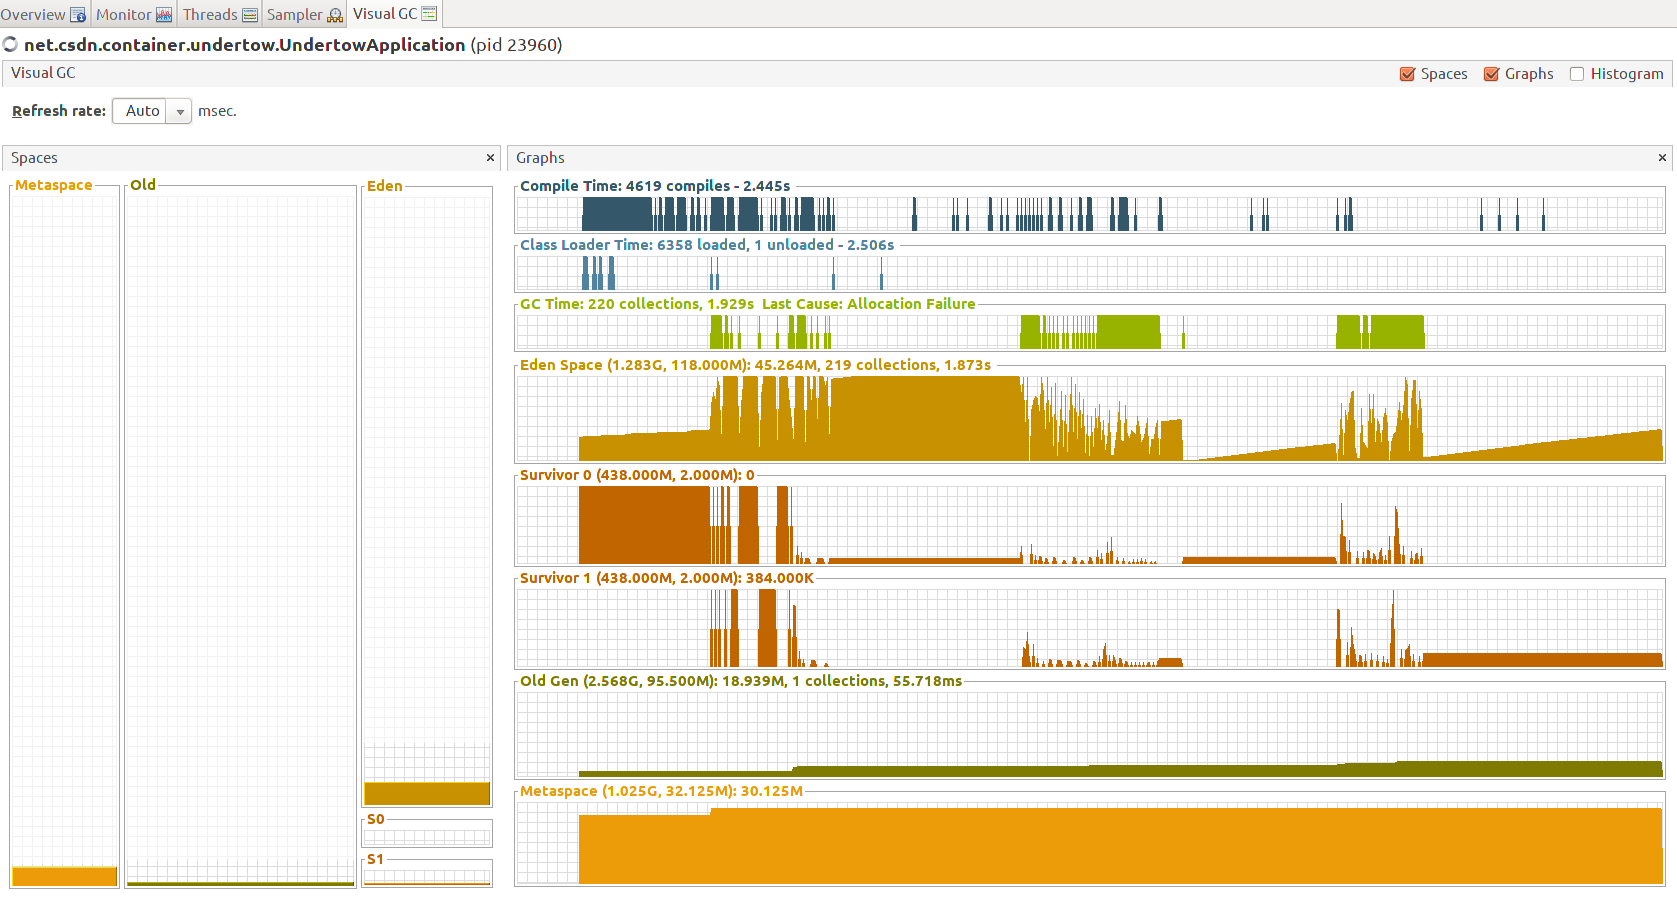Viewport: 1677px width, 899px height.
Task: Uncheck the Spaces checkbox
Action: pos(1407,74)
